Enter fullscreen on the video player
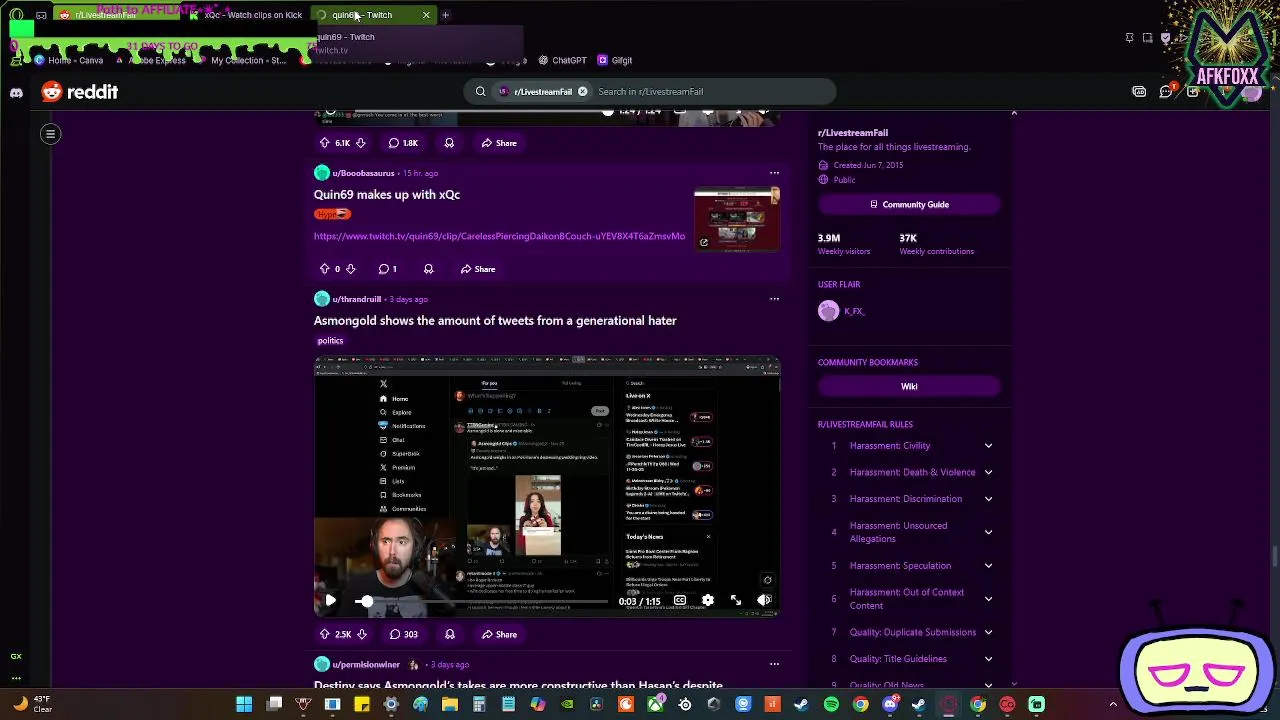Image resolution: width=1280 pixels, height=720 pixels. 736,601
